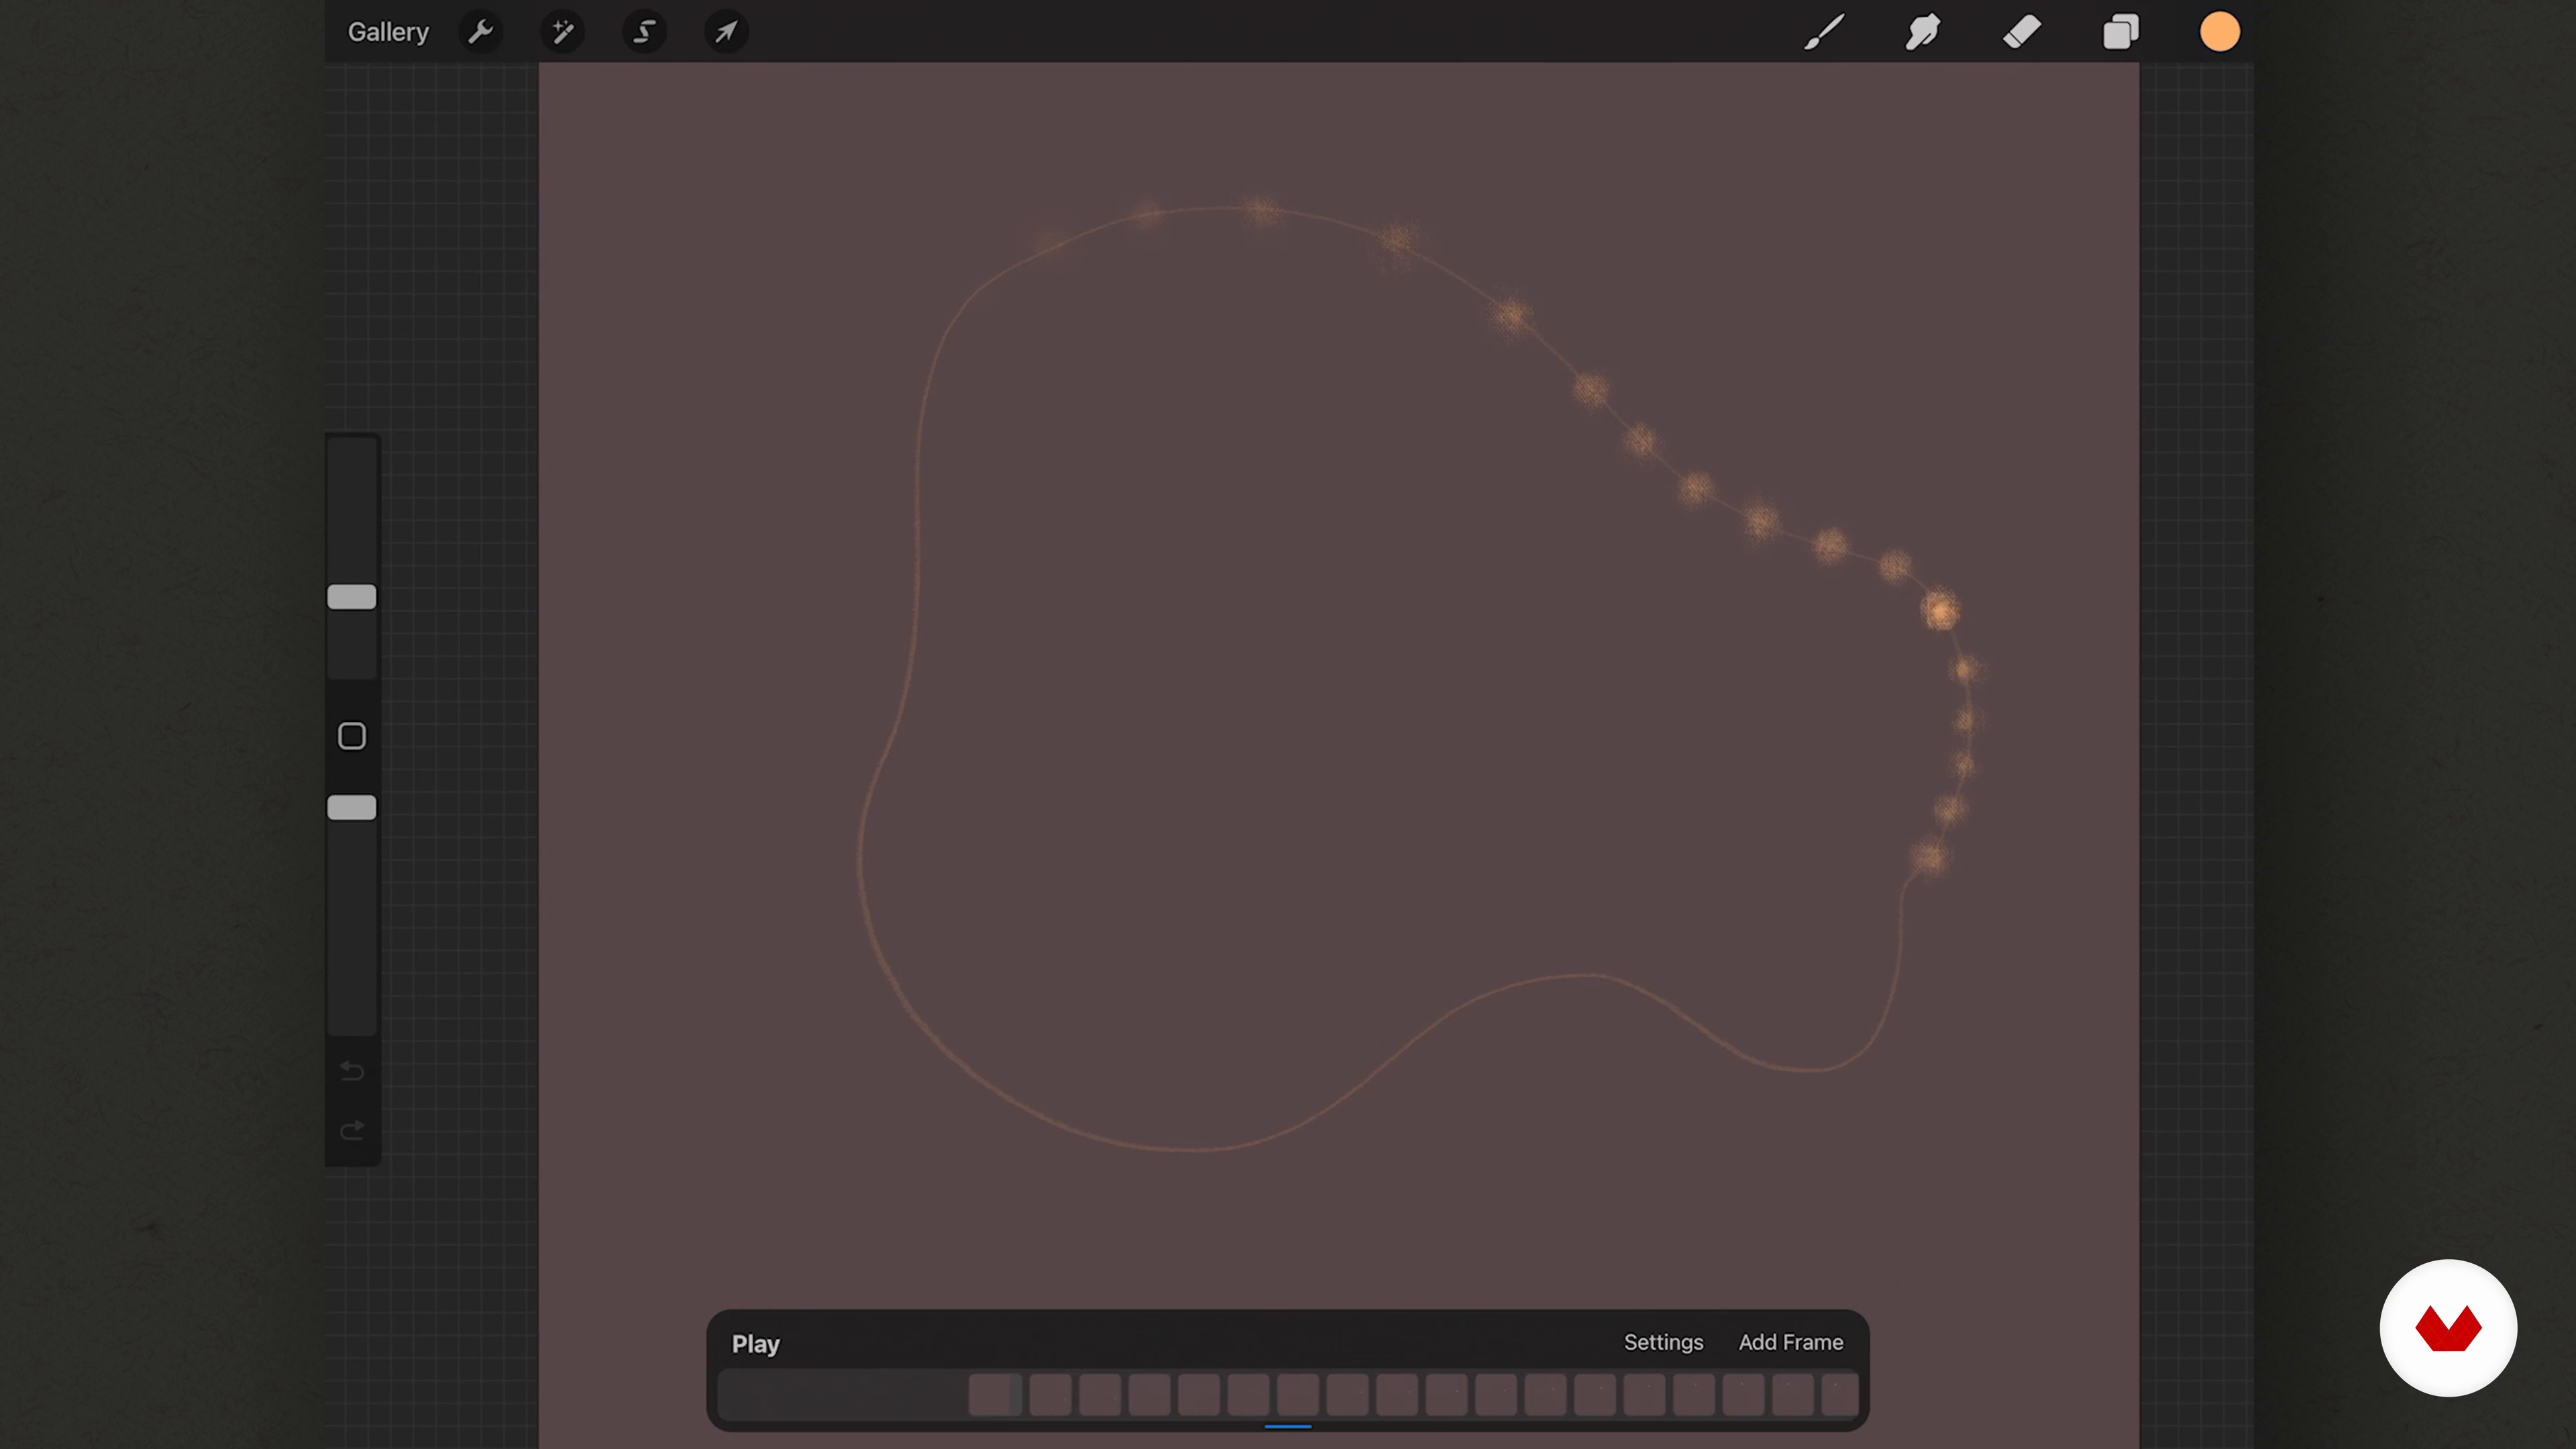The width and height of the screenshot is (2576, 1449).
Task: Play the animation
Action: [x=756, y=1344]
